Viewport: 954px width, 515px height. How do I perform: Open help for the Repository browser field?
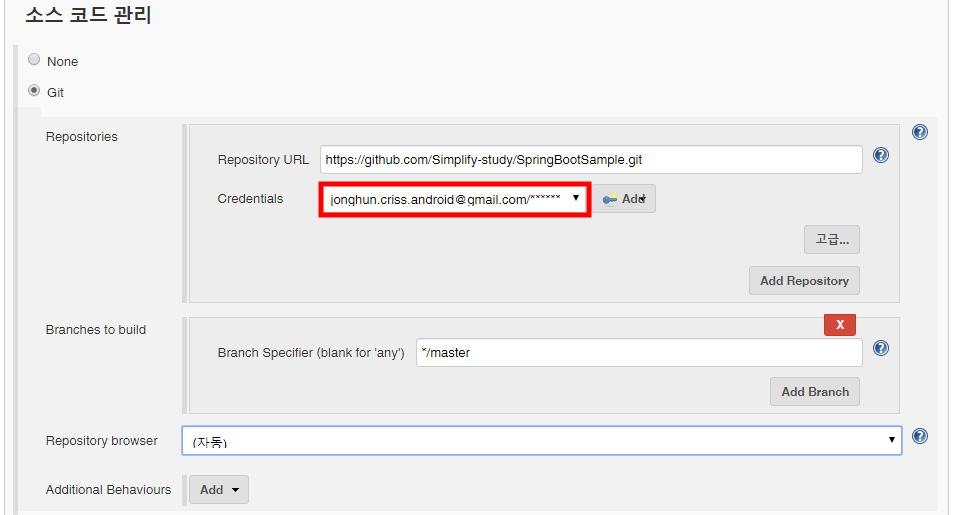[x=919, y=436]
